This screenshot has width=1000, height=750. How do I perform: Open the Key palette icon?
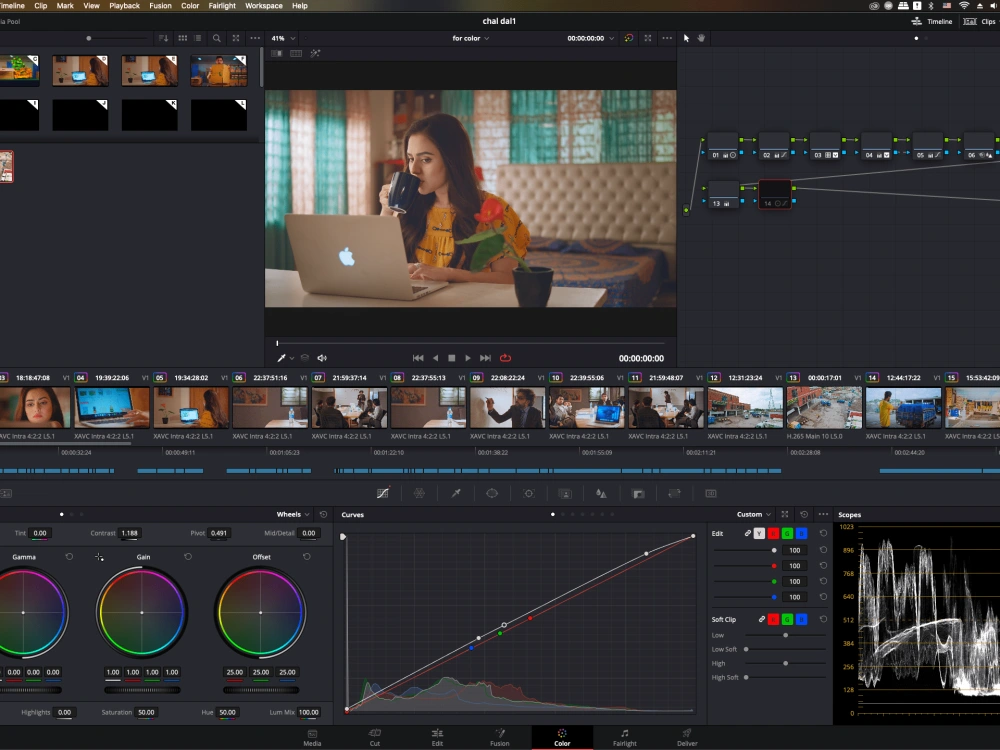point(638,493)
